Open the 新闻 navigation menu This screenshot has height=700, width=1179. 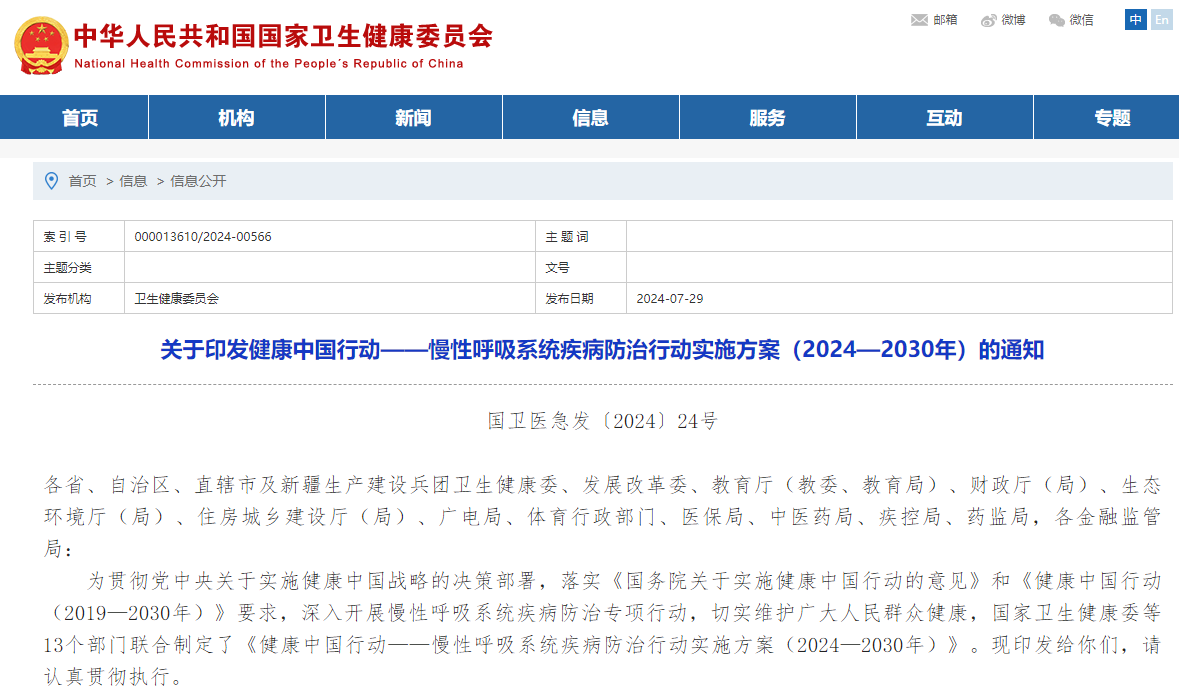413,118
